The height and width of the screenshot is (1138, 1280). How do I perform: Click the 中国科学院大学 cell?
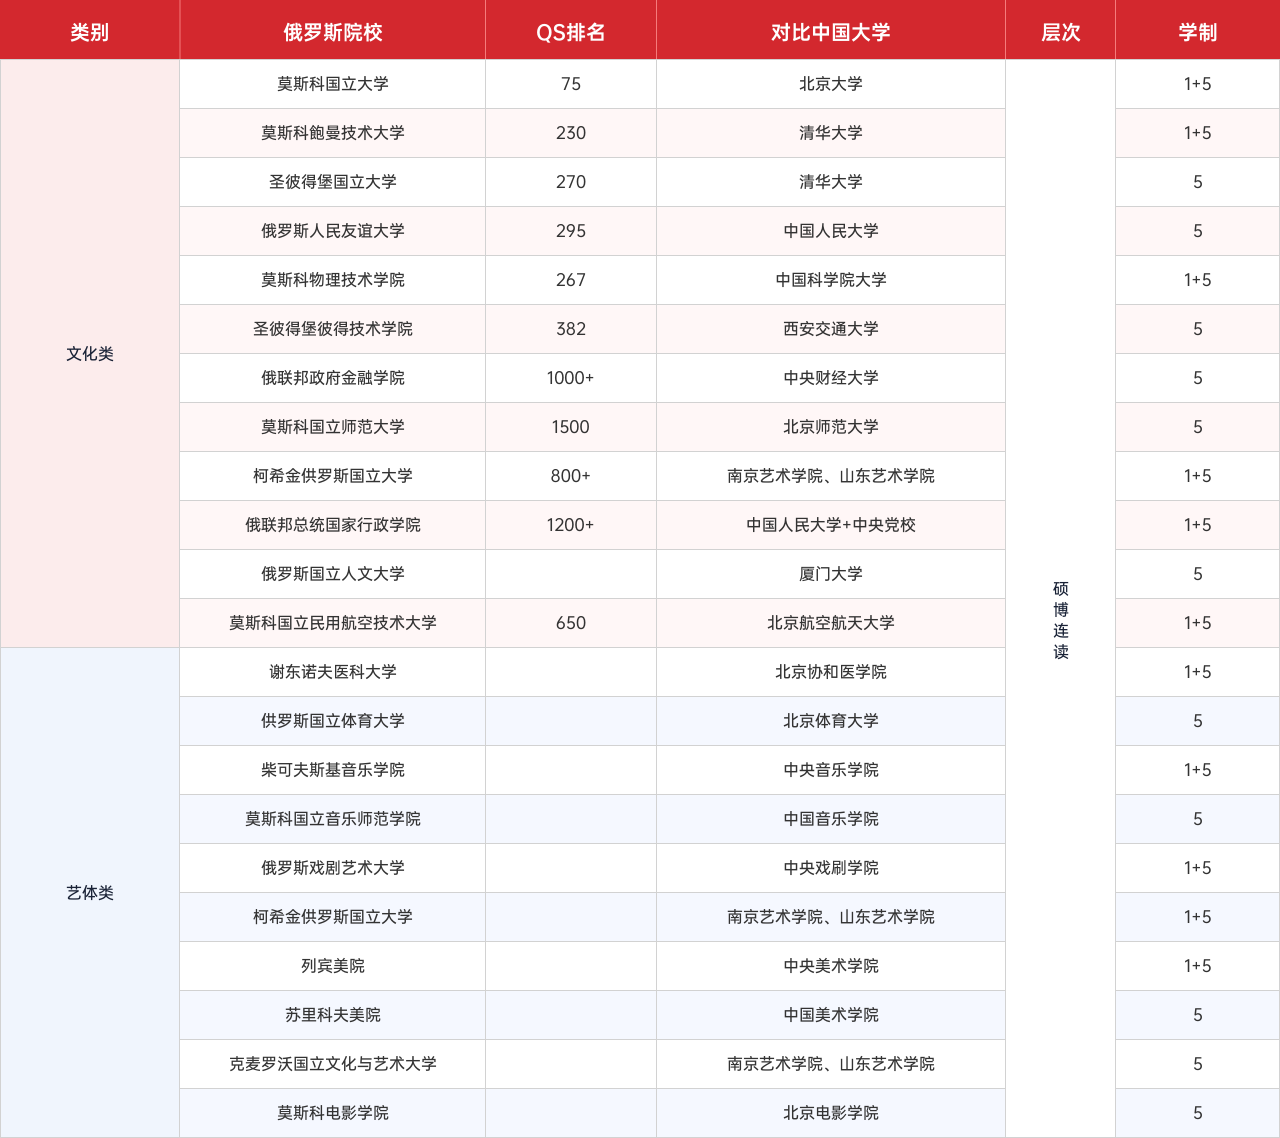[831, 280]
